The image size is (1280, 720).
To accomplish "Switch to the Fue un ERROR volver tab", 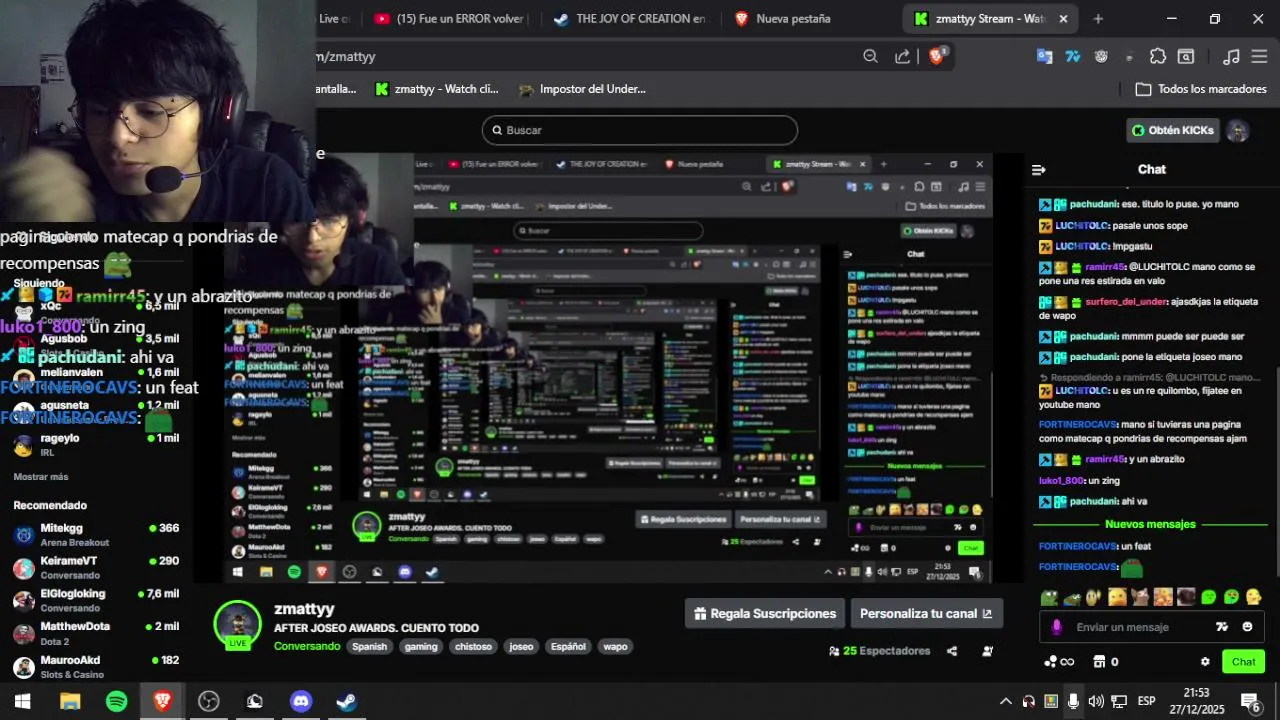I will [448, 18].
